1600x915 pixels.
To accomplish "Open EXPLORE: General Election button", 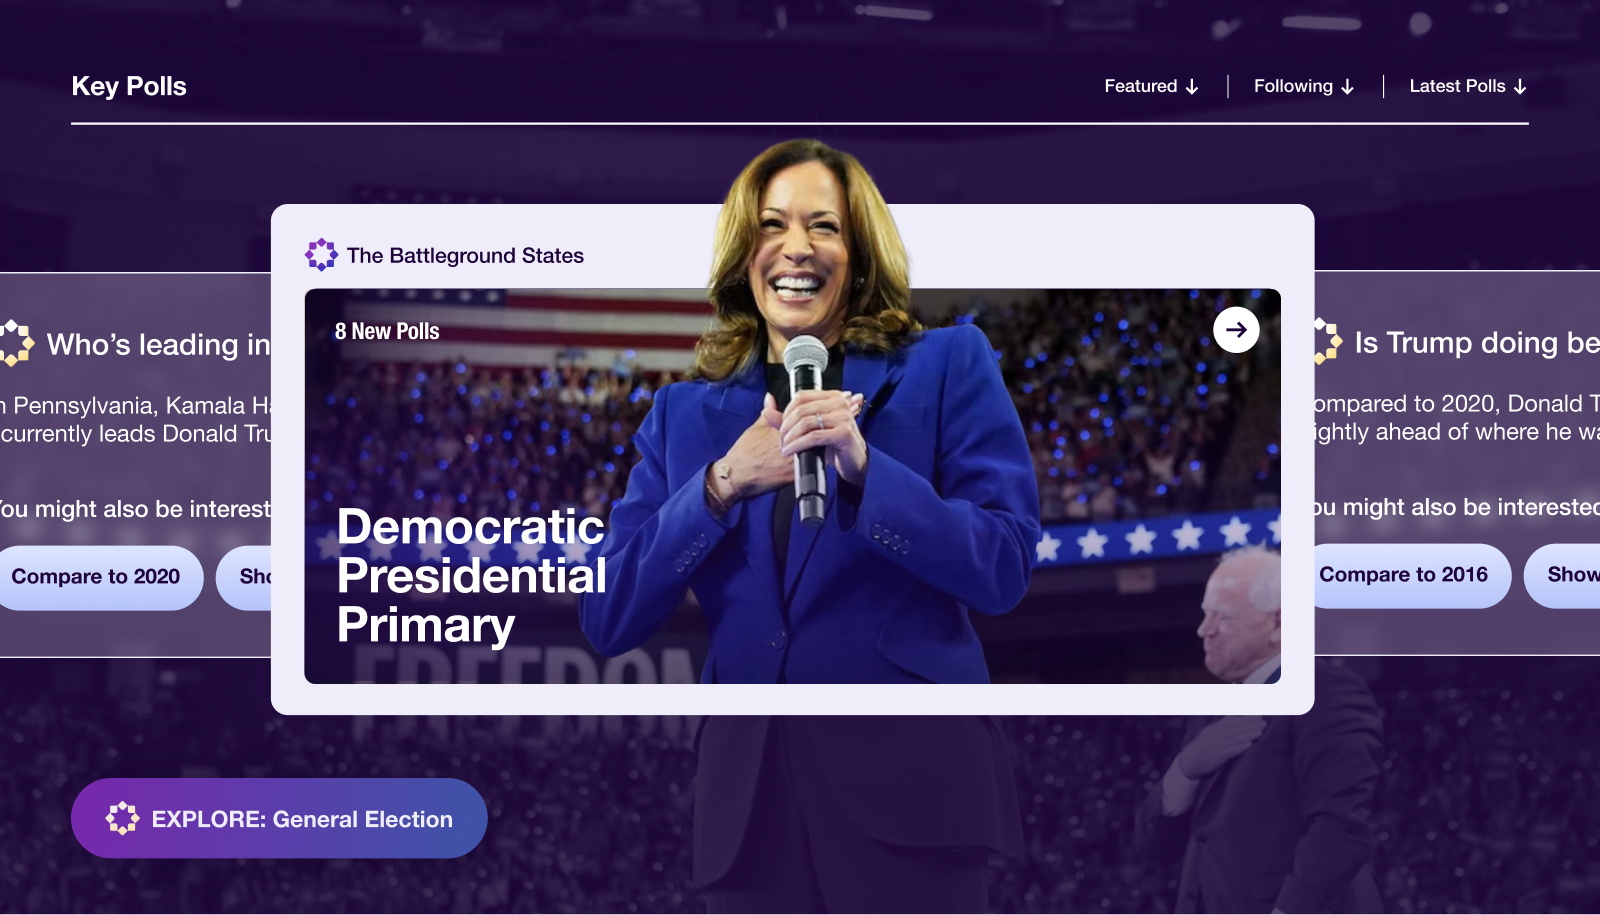I will (x=279, y=818).
